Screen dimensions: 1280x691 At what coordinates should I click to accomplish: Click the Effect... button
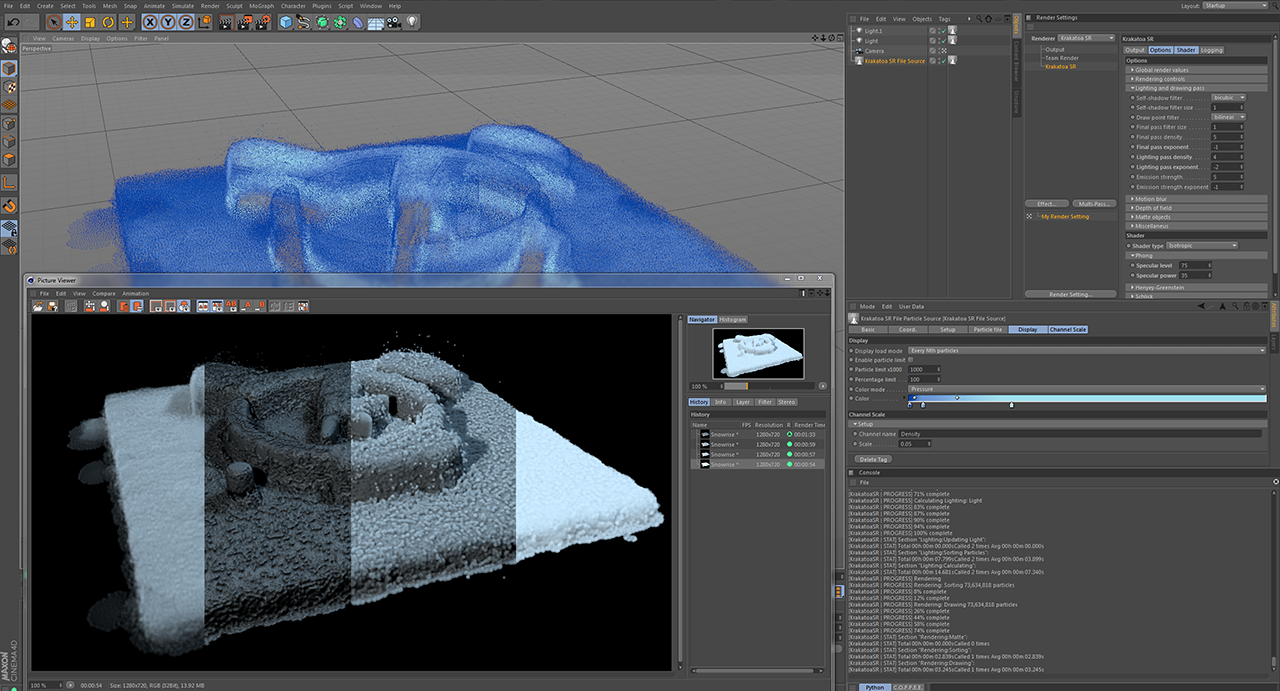pos(1047,204)
